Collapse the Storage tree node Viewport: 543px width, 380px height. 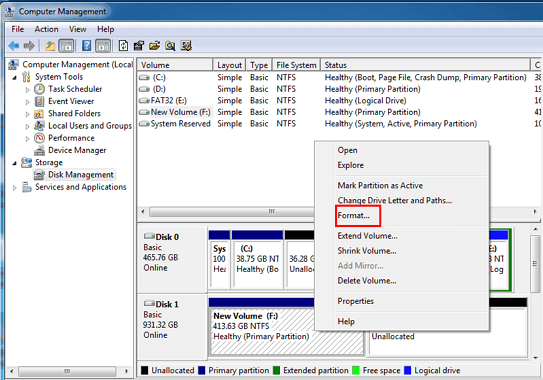tap(14, 163)
